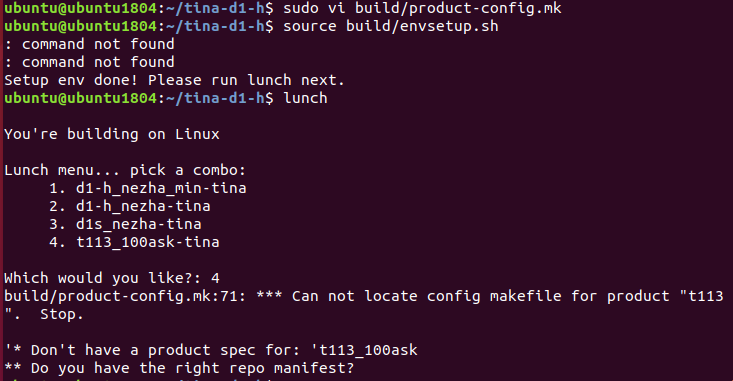Click the first green ubuntu@ubuntu1804 prompt
The width and height of the screenshot is (733, 381).
(x=80, y=8)
